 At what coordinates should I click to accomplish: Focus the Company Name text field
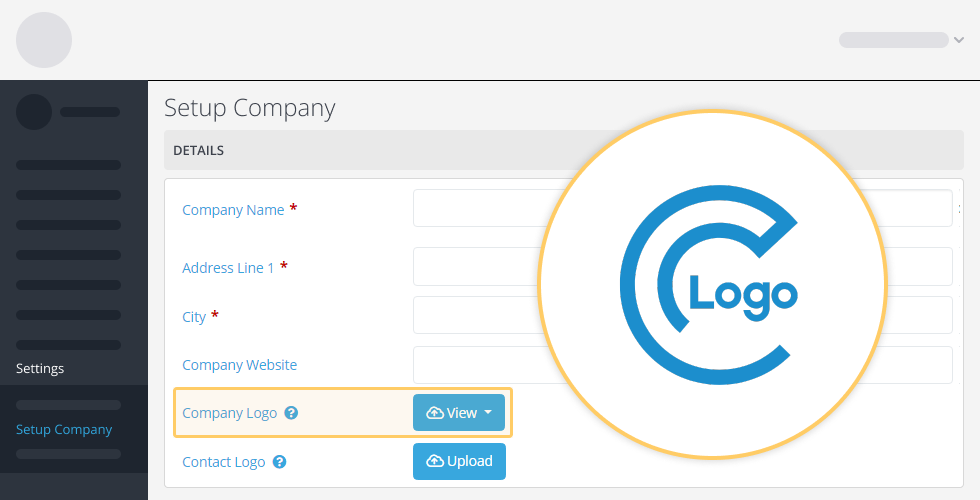[480, 209]
